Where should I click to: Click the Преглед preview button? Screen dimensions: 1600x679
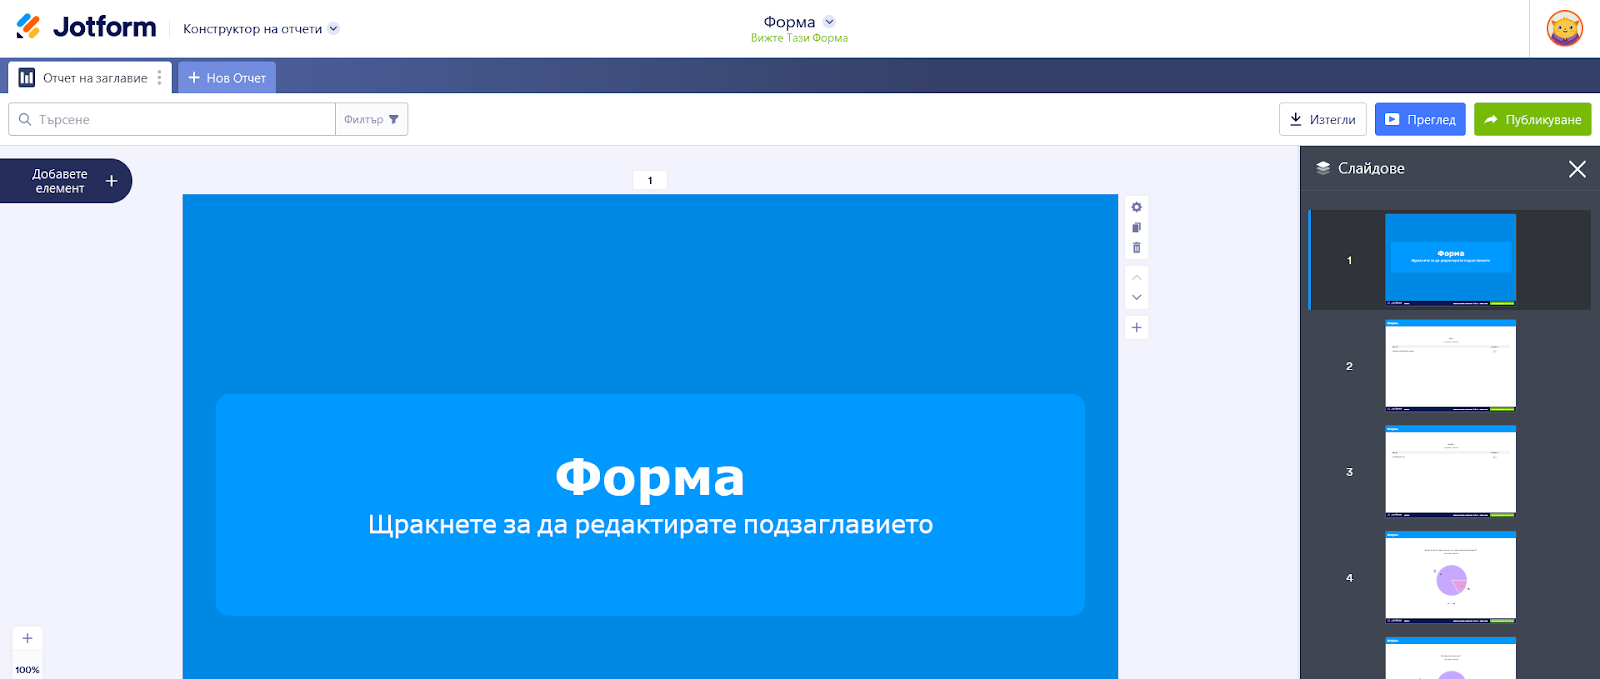[1420, 119]
